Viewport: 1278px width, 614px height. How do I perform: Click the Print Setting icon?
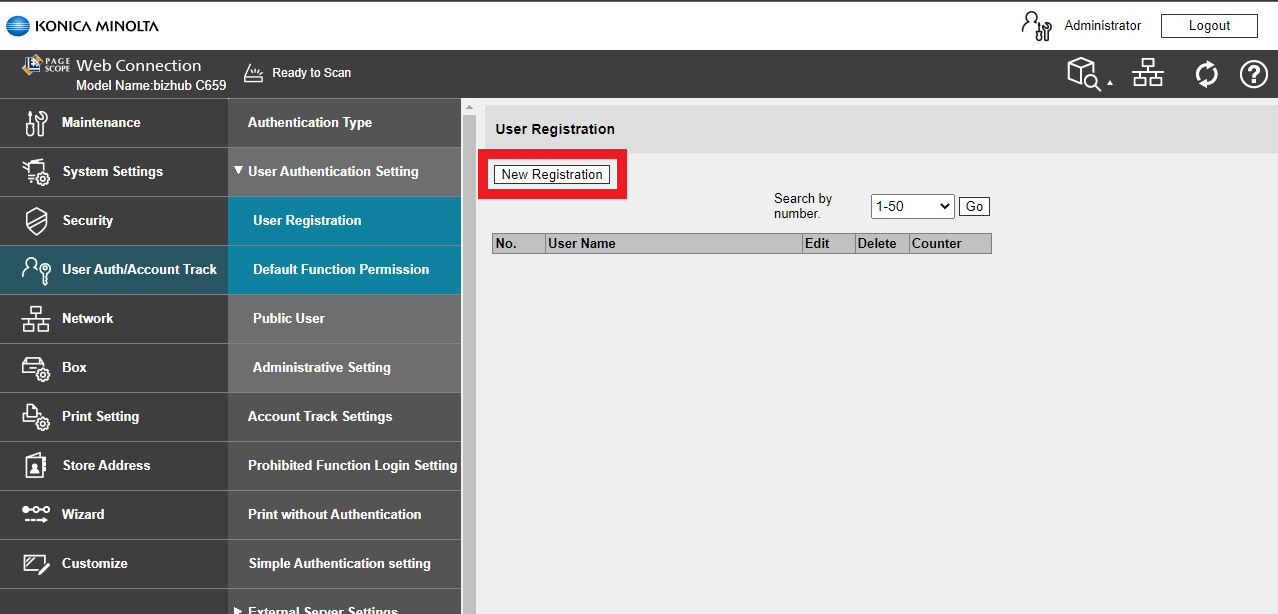tap(36, 417)
